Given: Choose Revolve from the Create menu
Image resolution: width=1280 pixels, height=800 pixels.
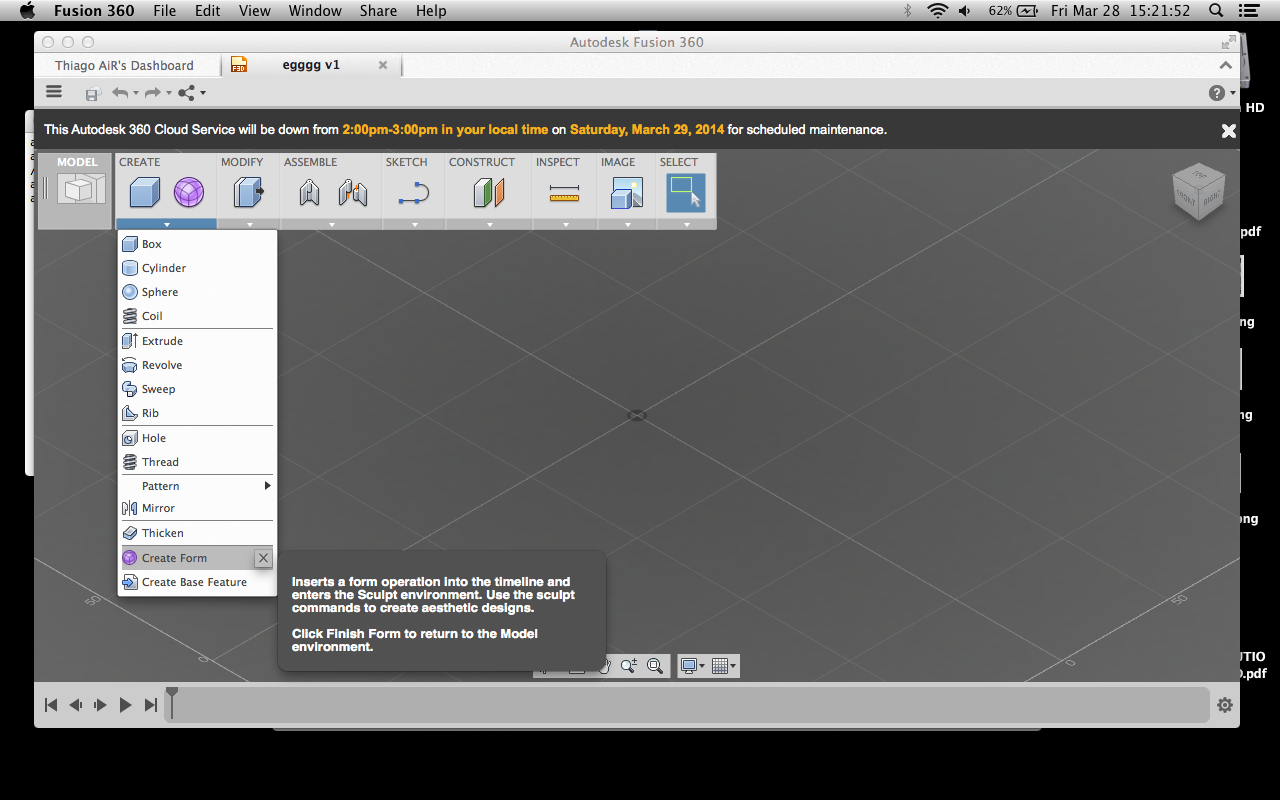Looking at the screenshot, I should point(197,365).
